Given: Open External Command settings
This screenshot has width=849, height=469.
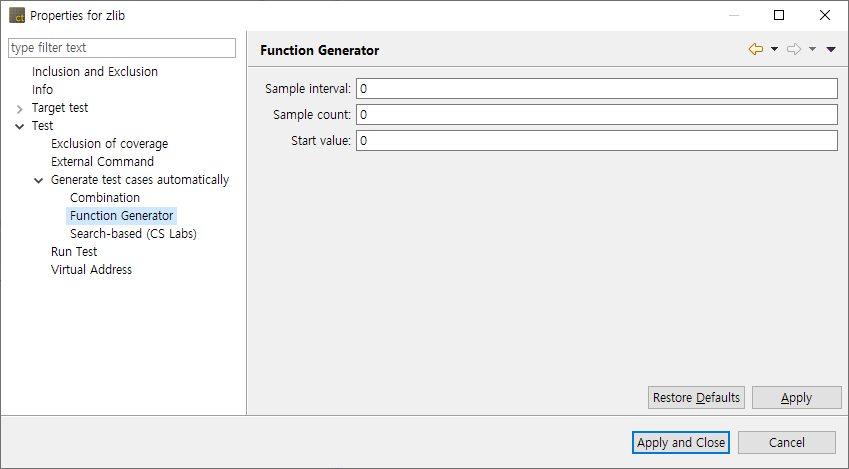Looking at the screenshot, I should tap(103, 162).
